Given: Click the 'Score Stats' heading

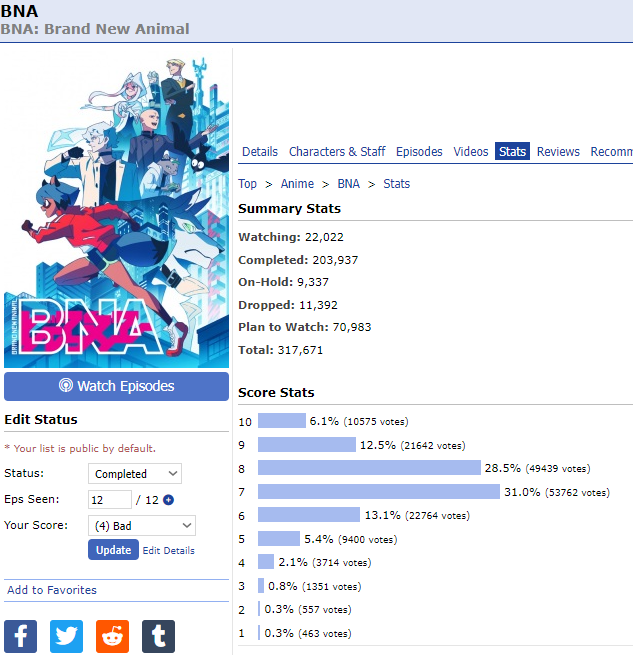Looking at the screenshot, I should (276, 393).
